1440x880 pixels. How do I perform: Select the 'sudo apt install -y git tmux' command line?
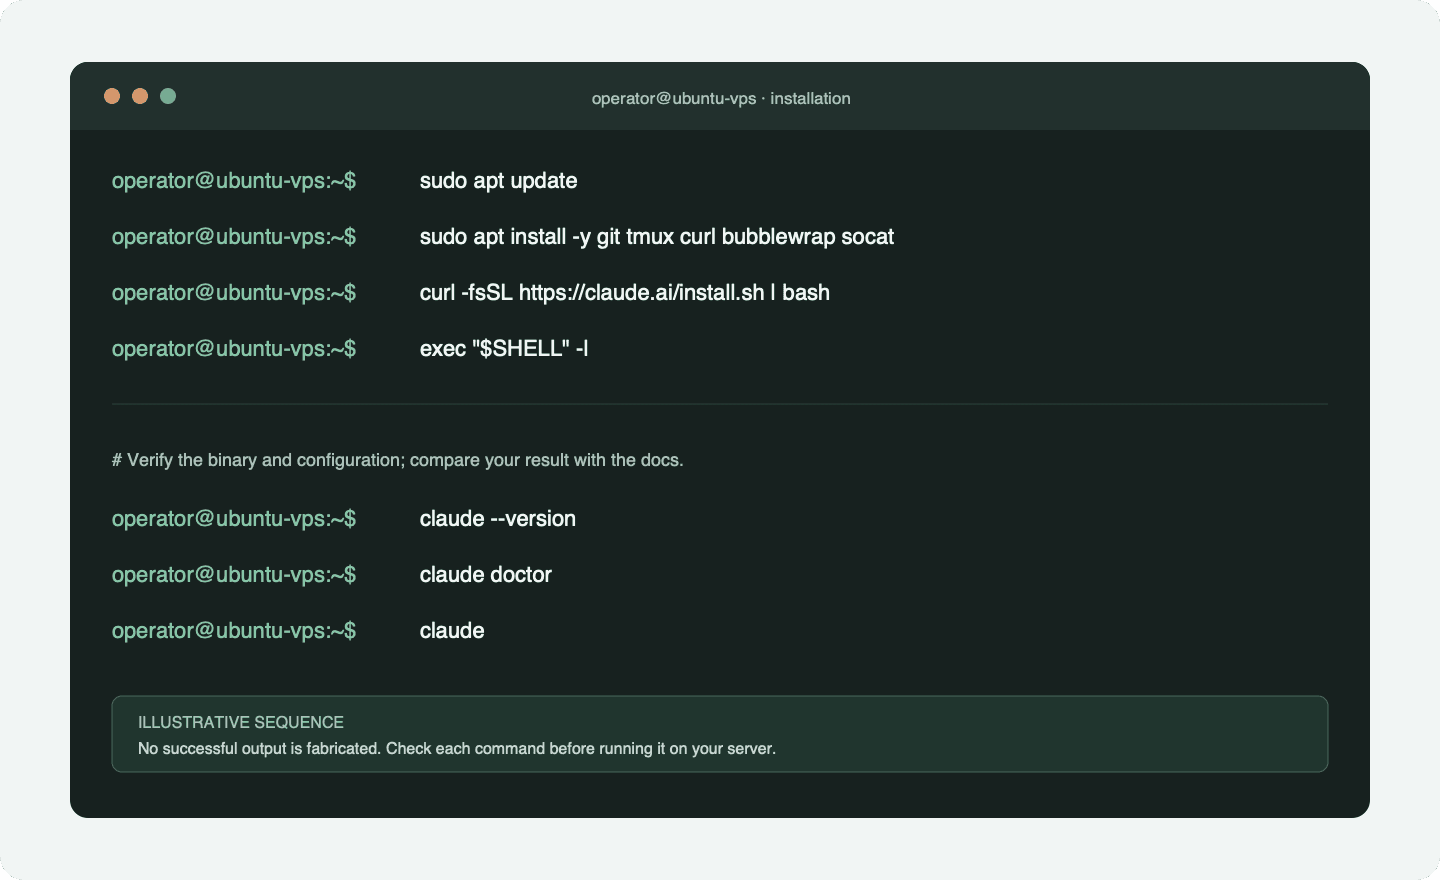[x=657, y=237]
